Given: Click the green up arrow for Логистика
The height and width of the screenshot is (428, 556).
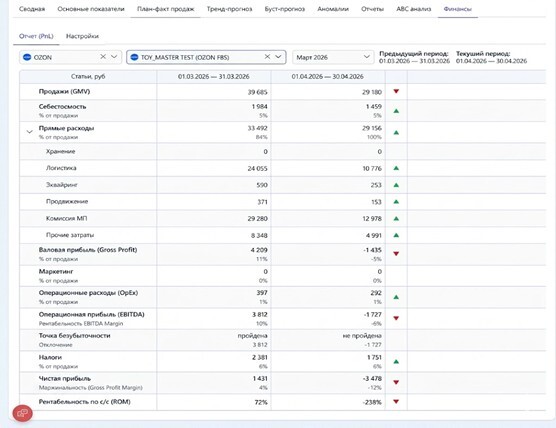Looking at the screenshot, I should pyautogui.click(x=396, y=168).
